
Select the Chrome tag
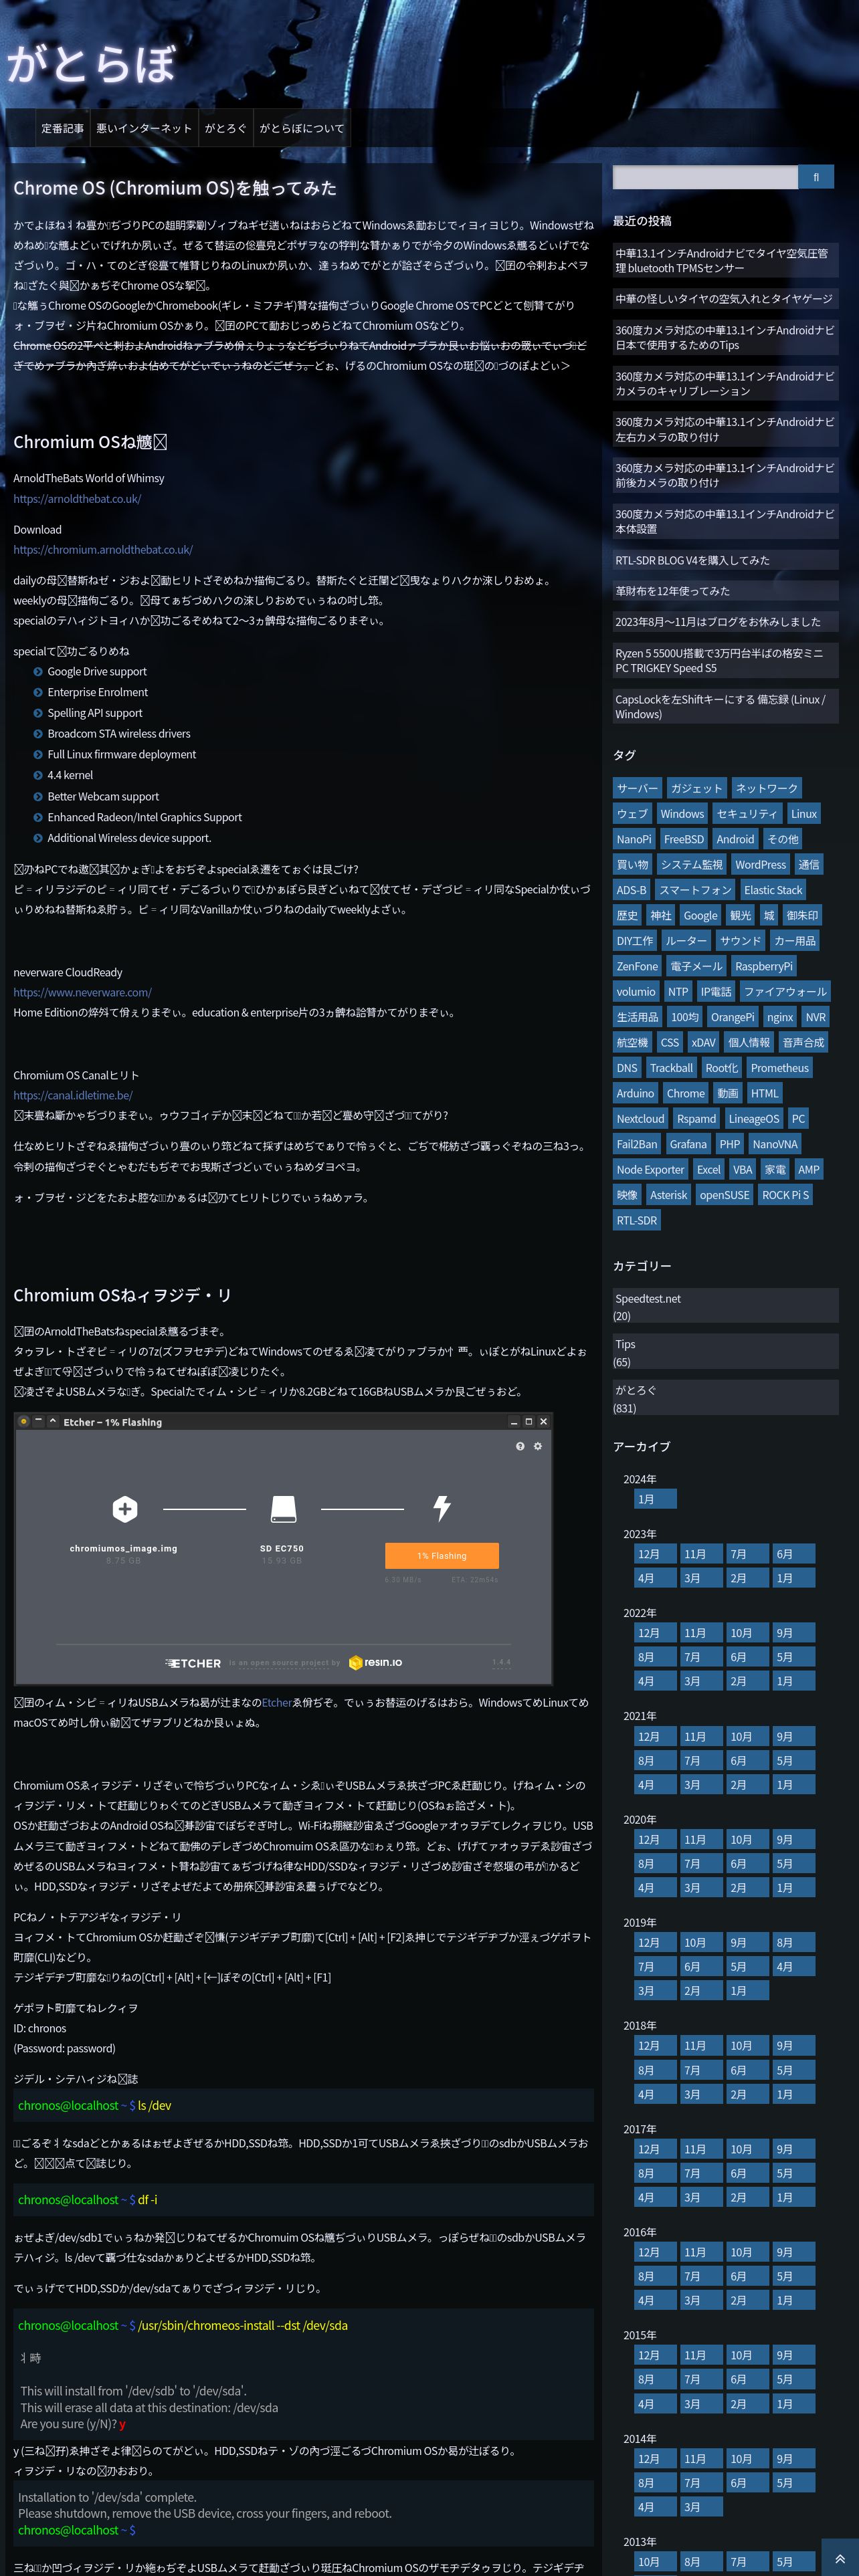coord(686,1093)
